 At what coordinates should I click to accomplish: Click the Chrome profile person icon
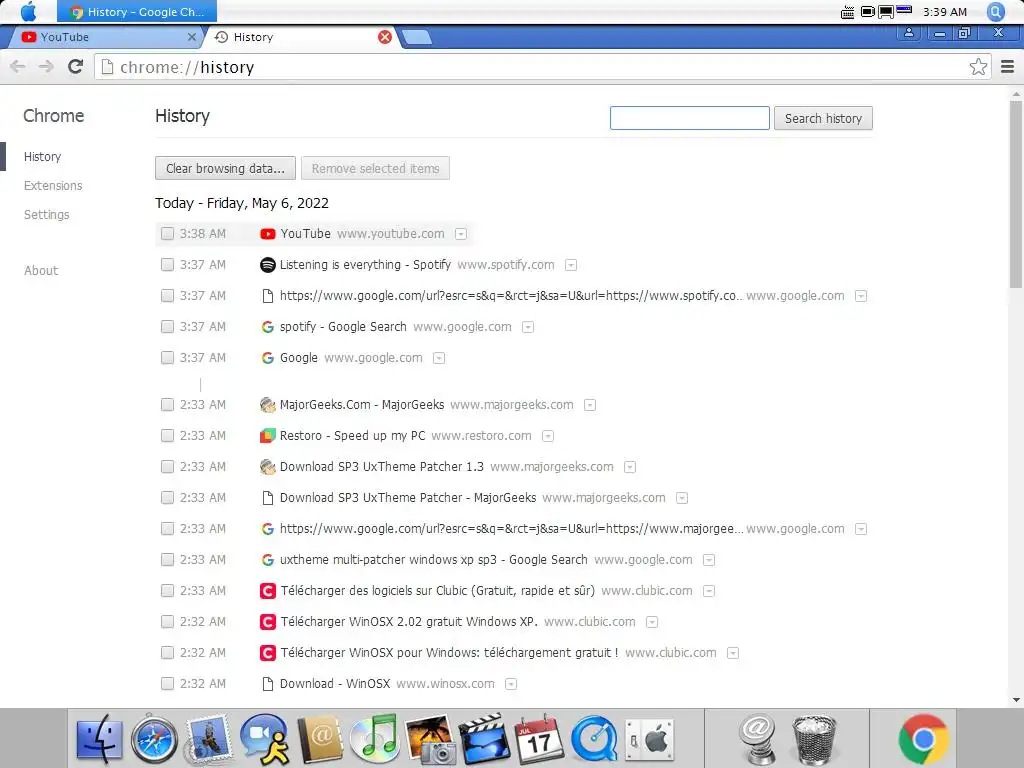(x=909, y=33)
